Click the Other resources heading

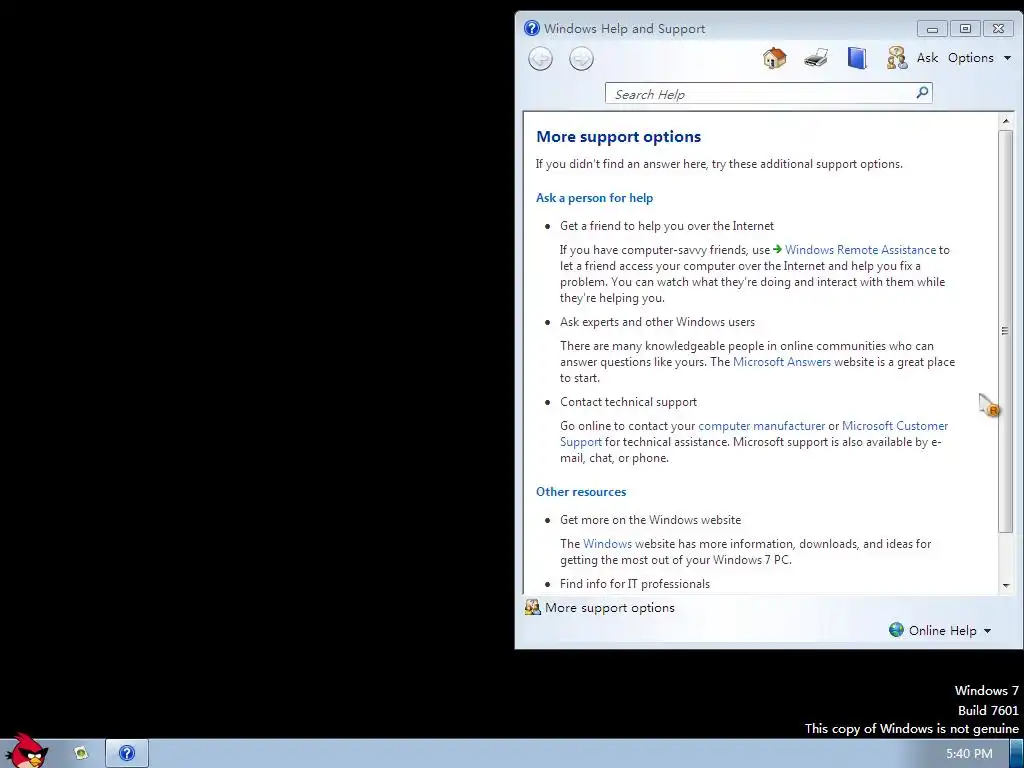[581, 492]
